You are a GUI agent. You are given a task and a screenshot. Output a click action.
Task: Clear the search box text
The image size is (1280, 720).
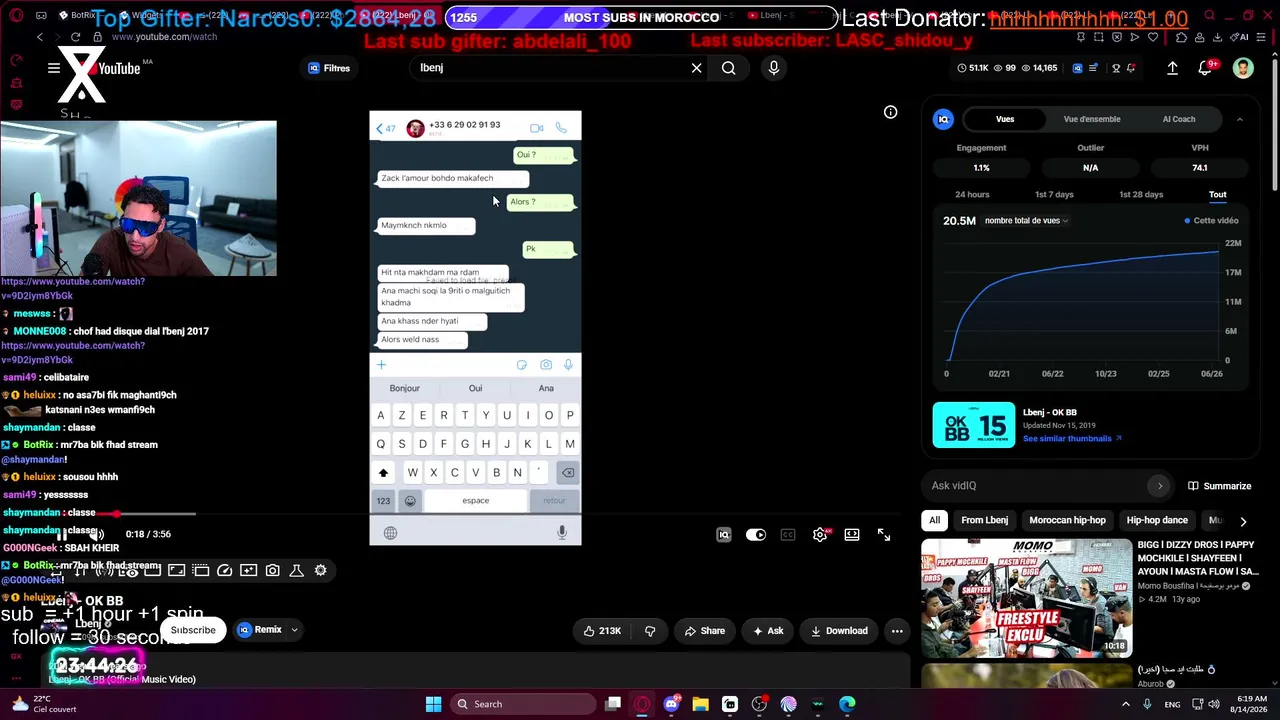pos(697,68)
